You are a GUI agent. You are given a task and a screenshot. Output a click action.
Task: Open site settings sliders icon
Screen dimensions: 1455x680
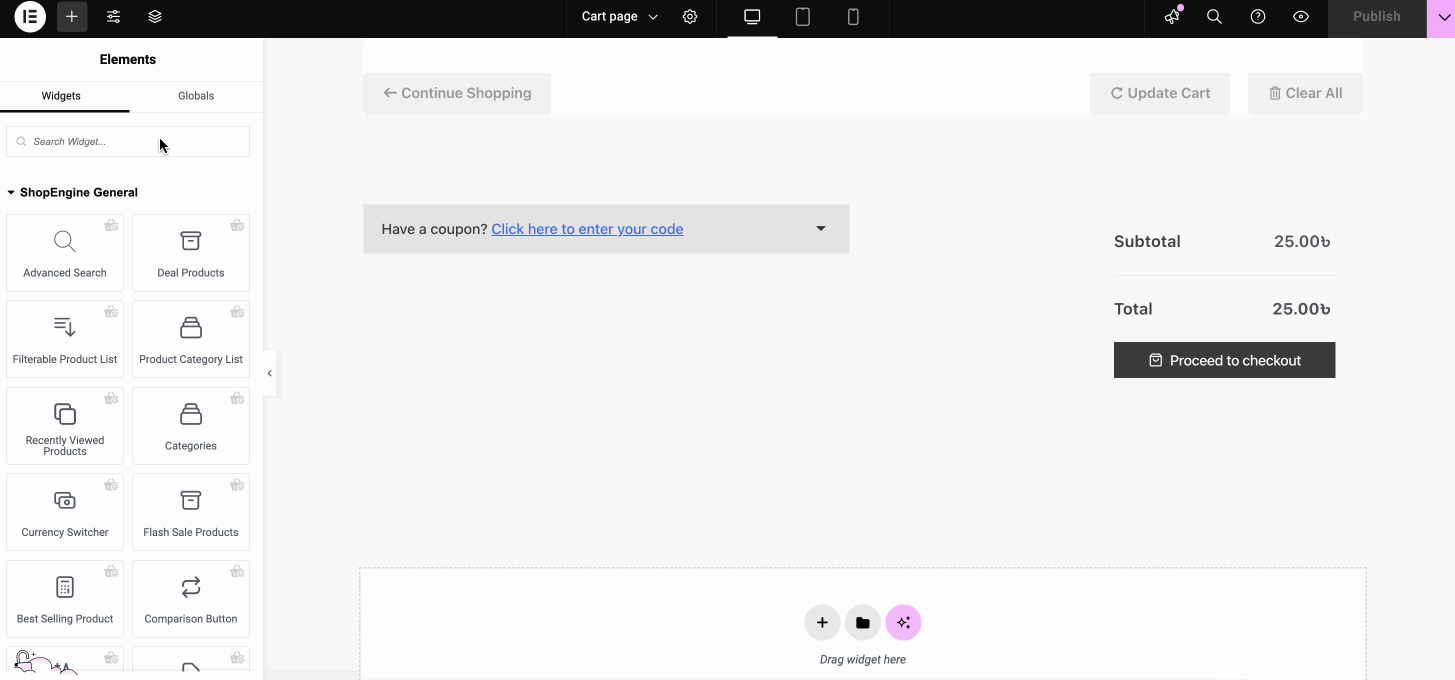coord(114,17)
